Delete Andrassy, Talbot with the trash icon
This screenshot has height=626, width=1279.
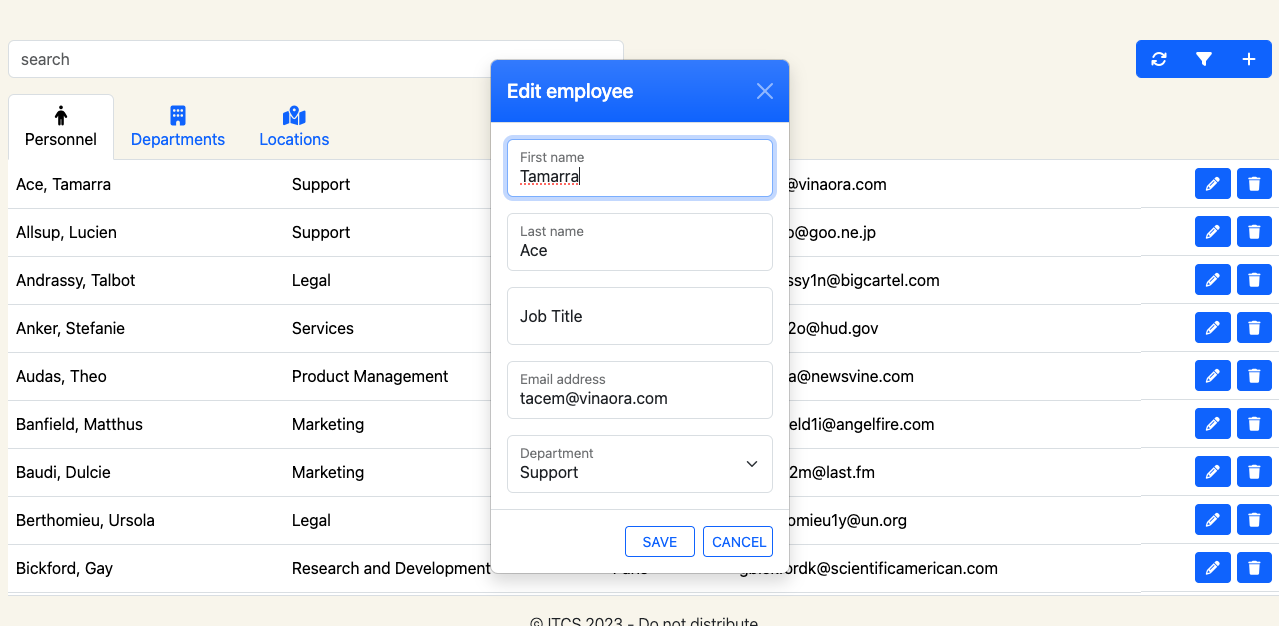point(1254,280)
